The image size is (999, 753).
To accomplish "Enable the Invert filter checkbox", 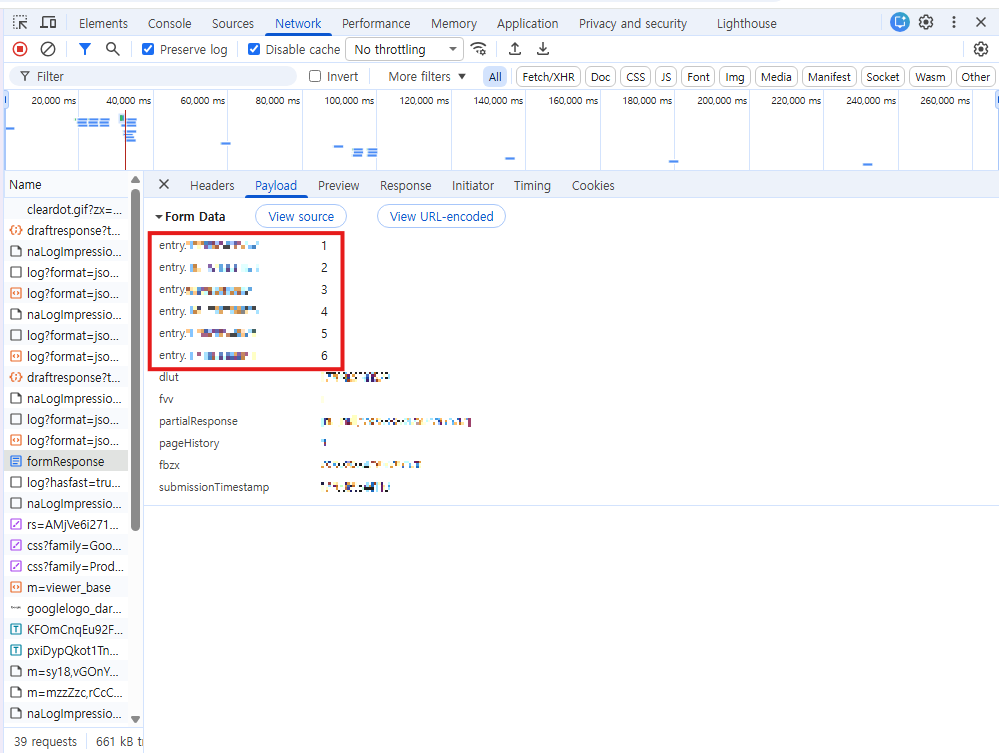I will (315, 77).
